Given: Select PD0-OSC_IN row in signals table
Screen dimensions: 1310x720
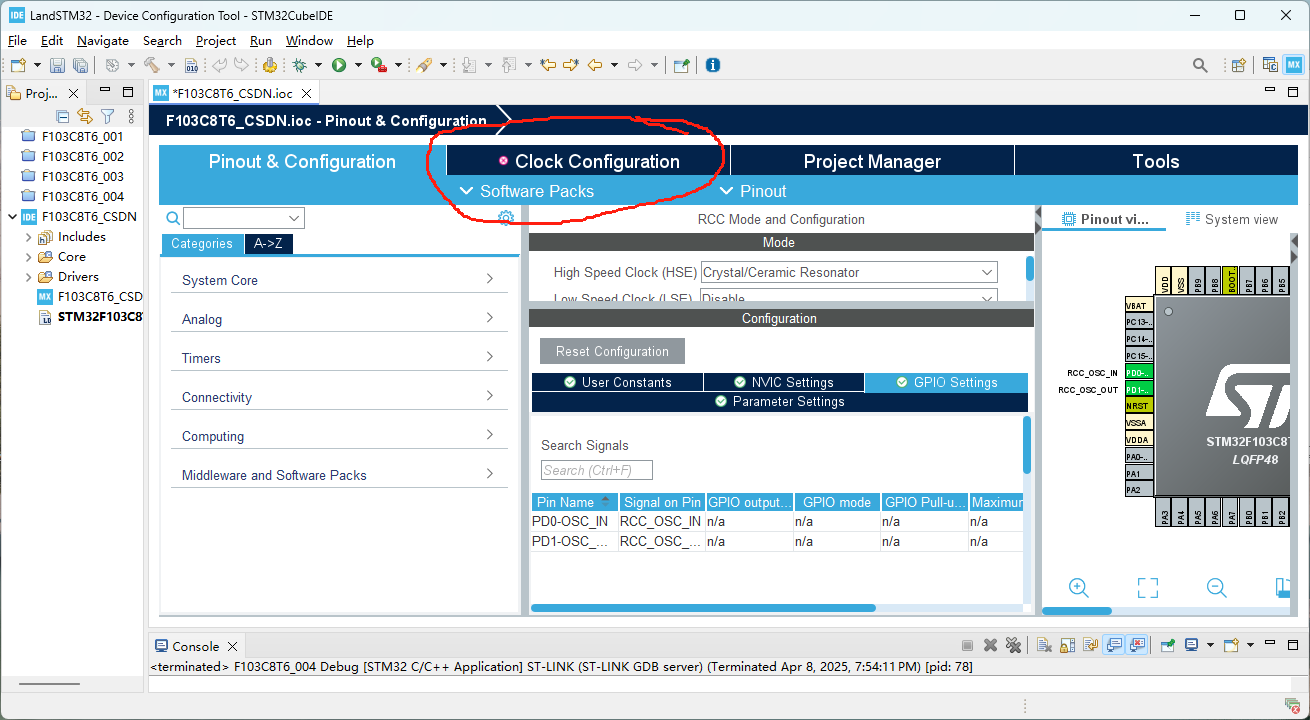Looking at the screenshot, I should click(x=777, y=521).
